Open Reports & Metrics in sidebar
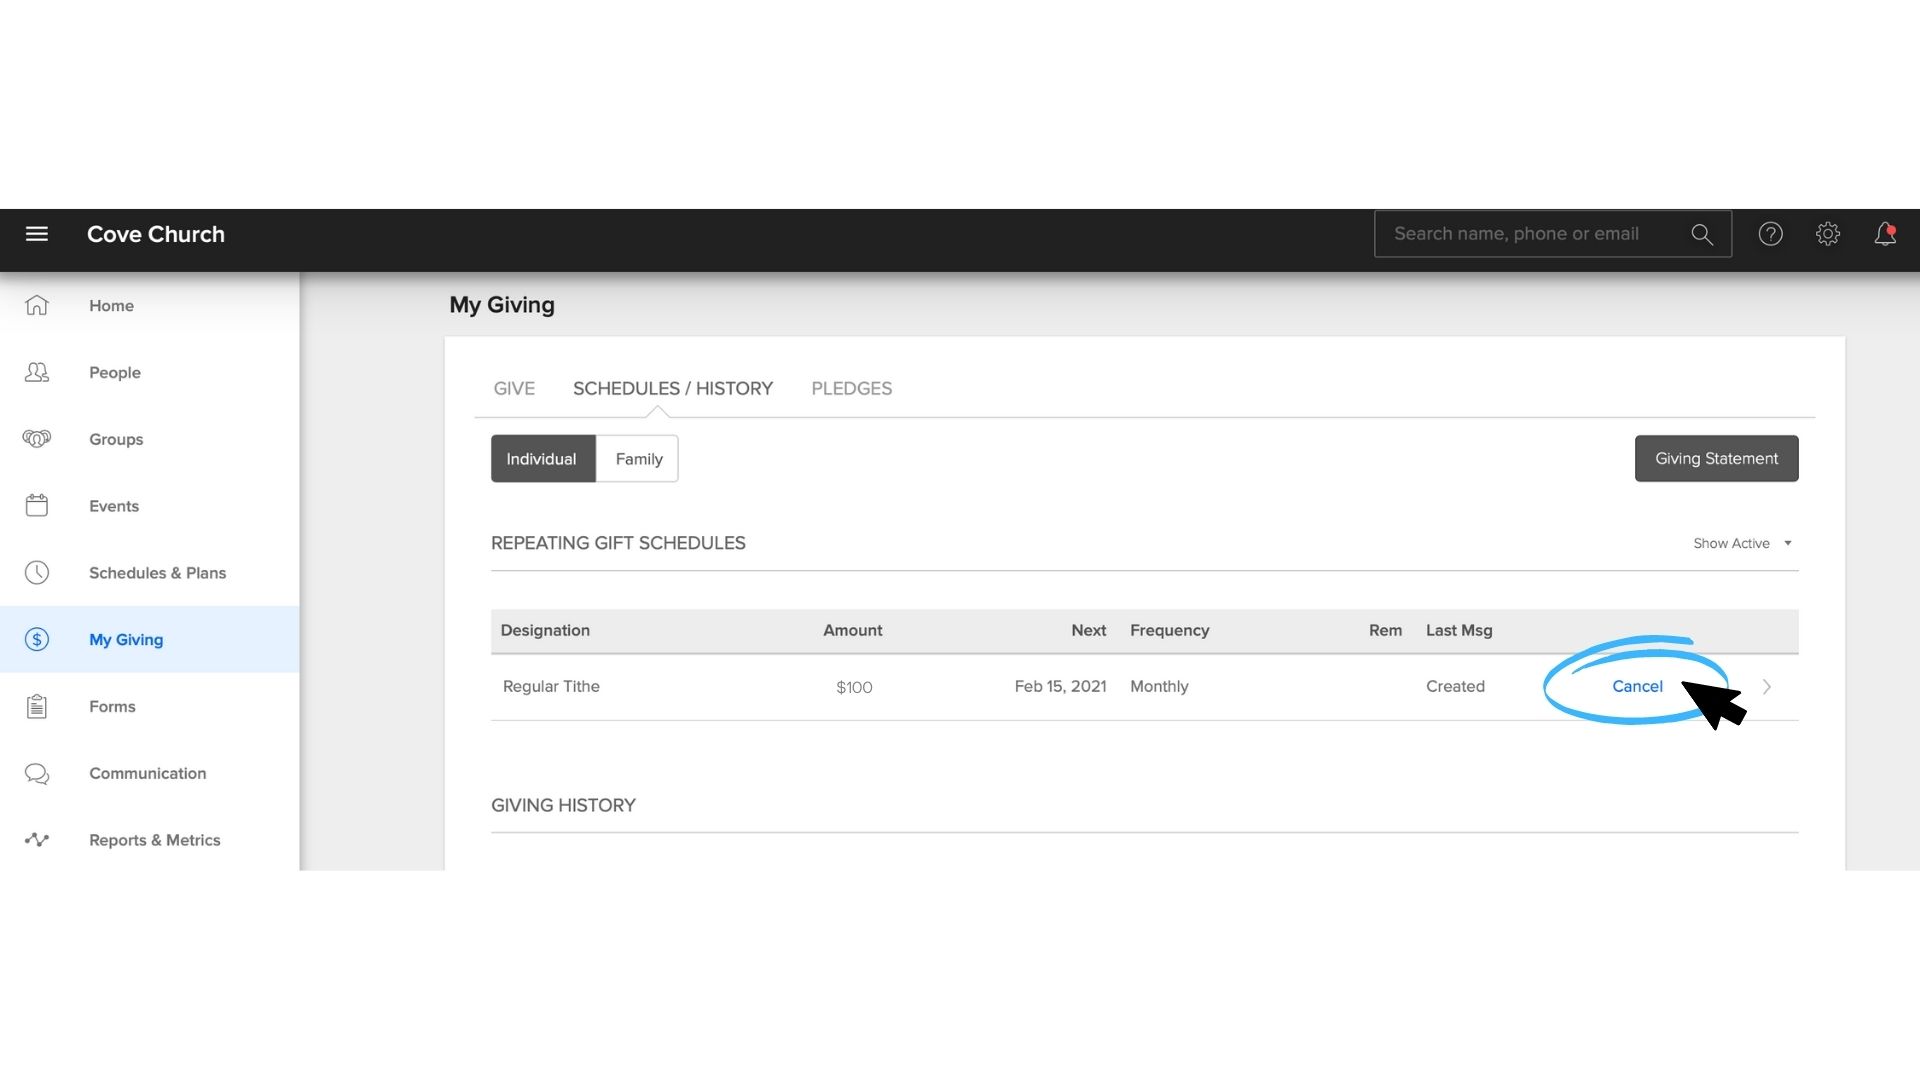The image size is (1920, 1080). (x=150, y=840)
